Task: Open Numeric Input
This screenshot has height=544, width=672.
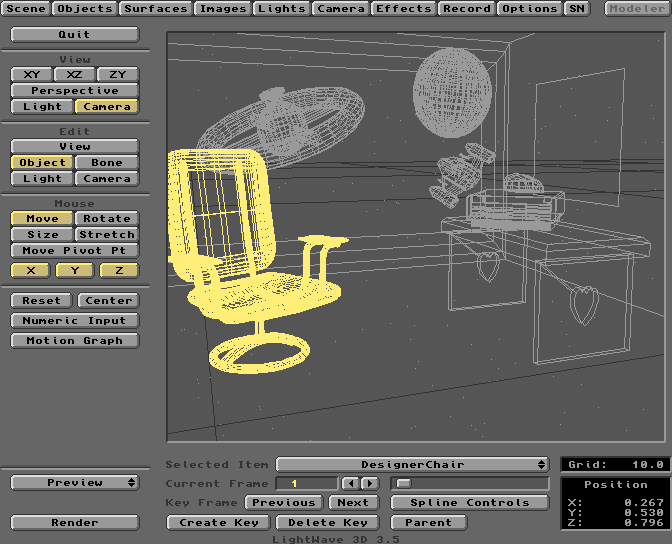Action: coord(75,321)
